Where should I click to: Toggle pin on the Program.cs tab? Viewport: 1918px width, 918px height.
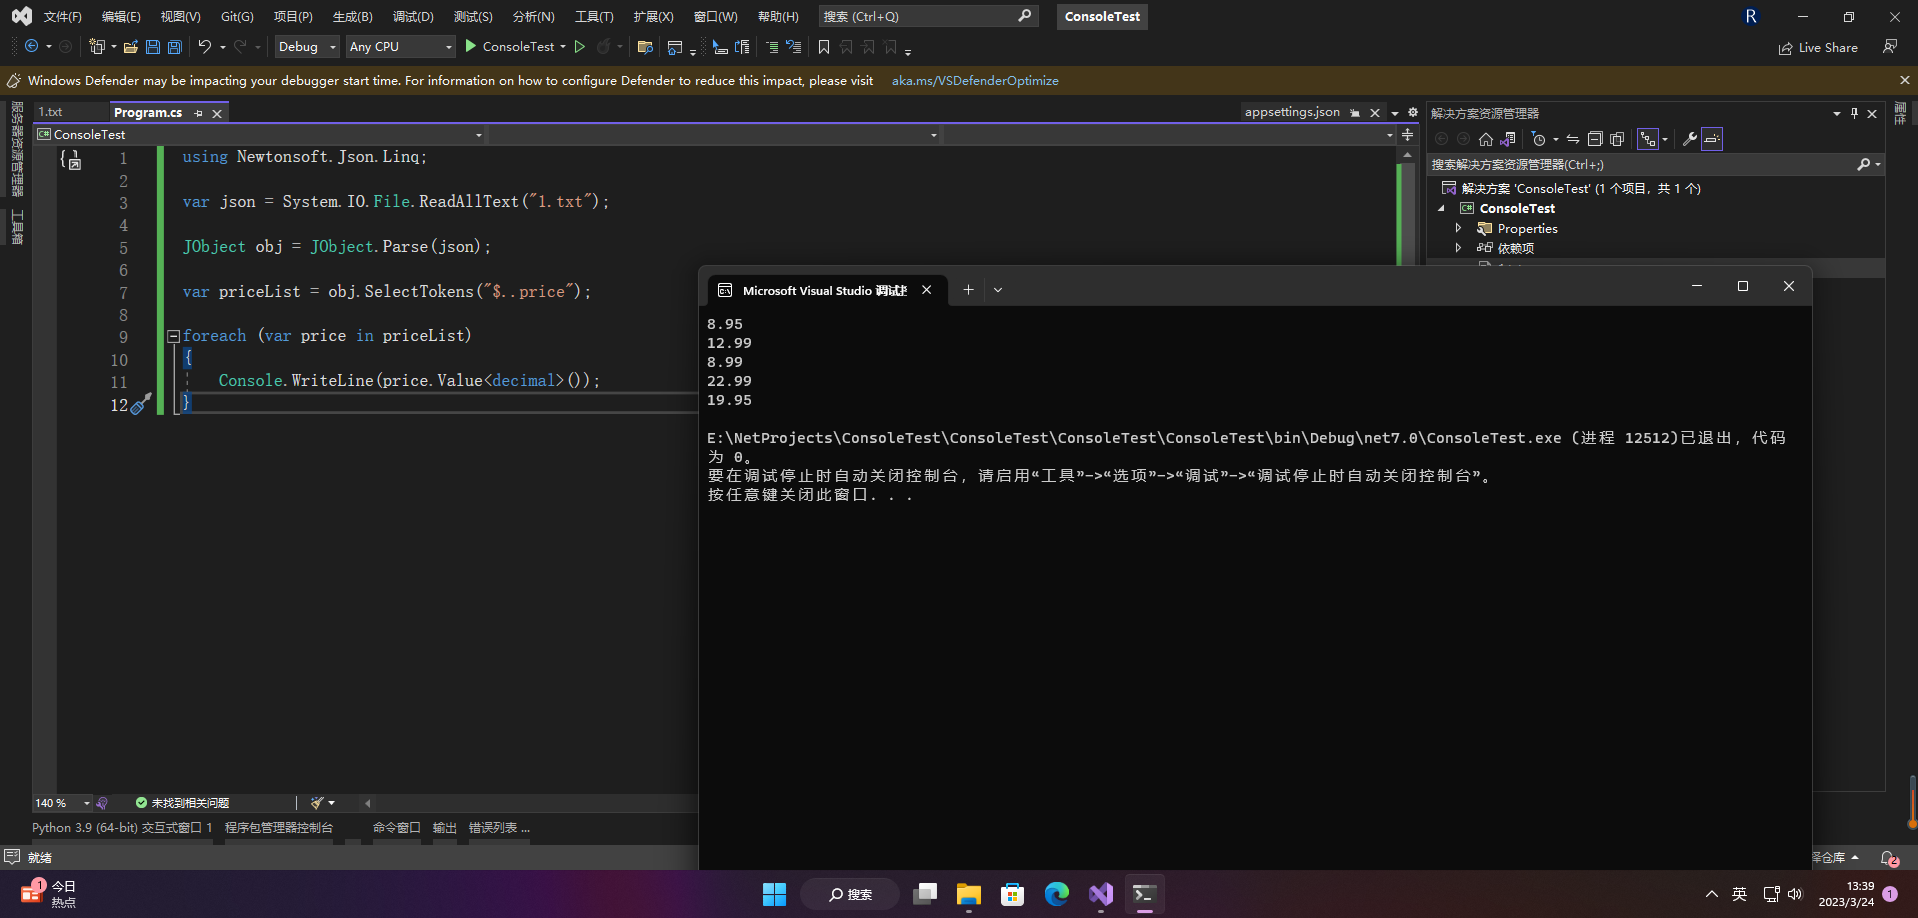coord(199,113)
